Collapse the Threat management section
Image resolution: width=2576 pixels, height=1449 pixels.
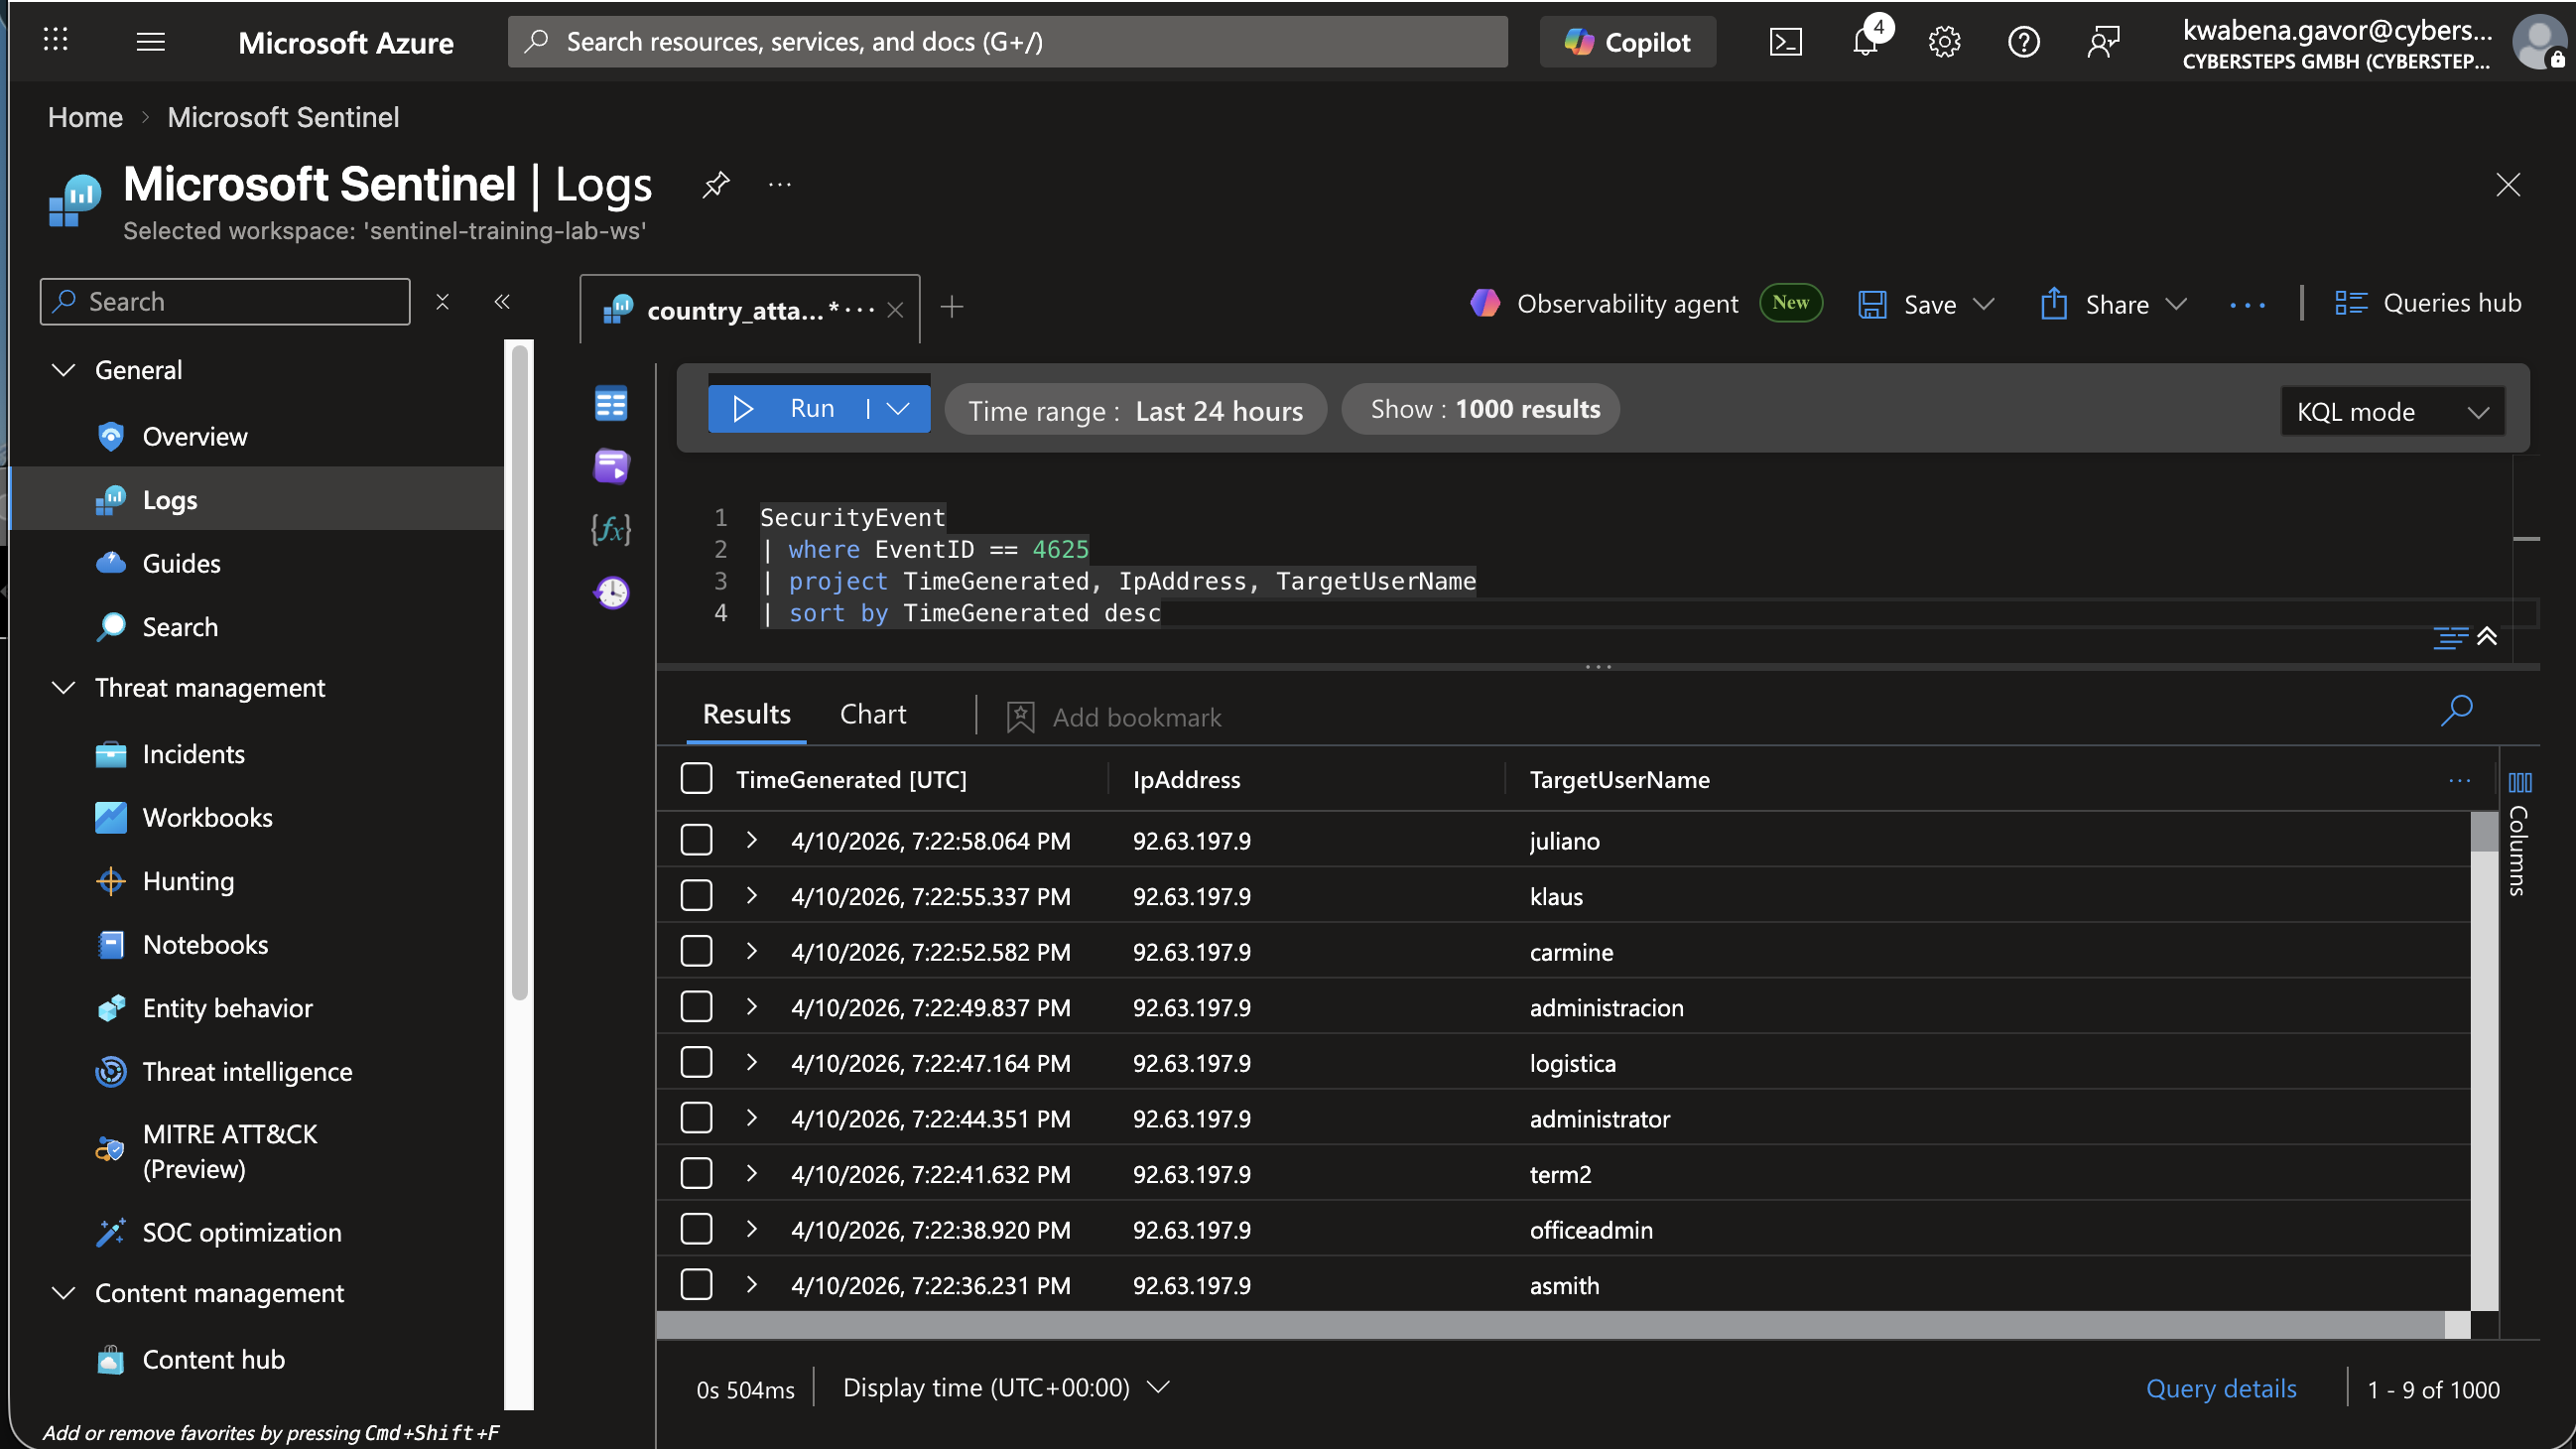(64, 688)
